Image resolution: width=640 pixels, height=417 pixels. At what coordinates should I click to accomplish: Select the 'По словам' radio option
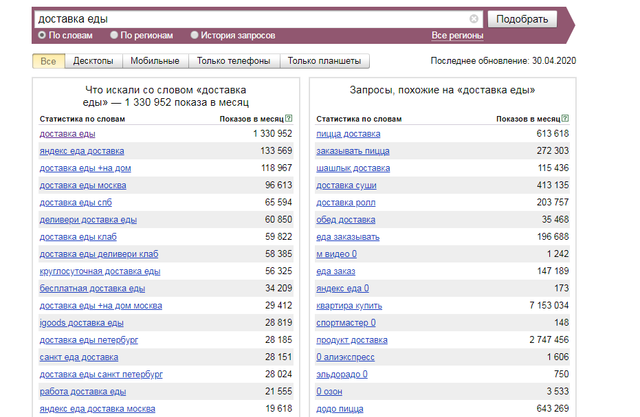point(42,35)
